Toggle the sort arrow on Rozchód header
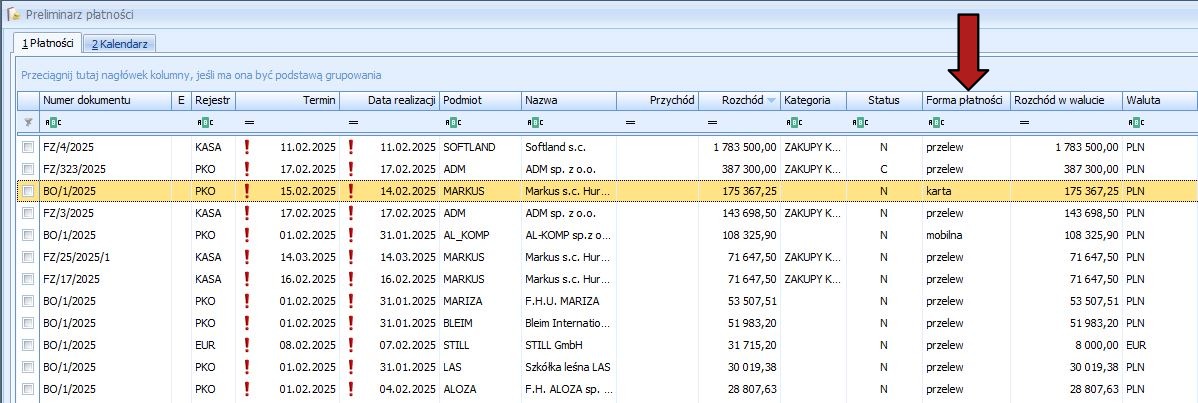 [x=771, y=101]
